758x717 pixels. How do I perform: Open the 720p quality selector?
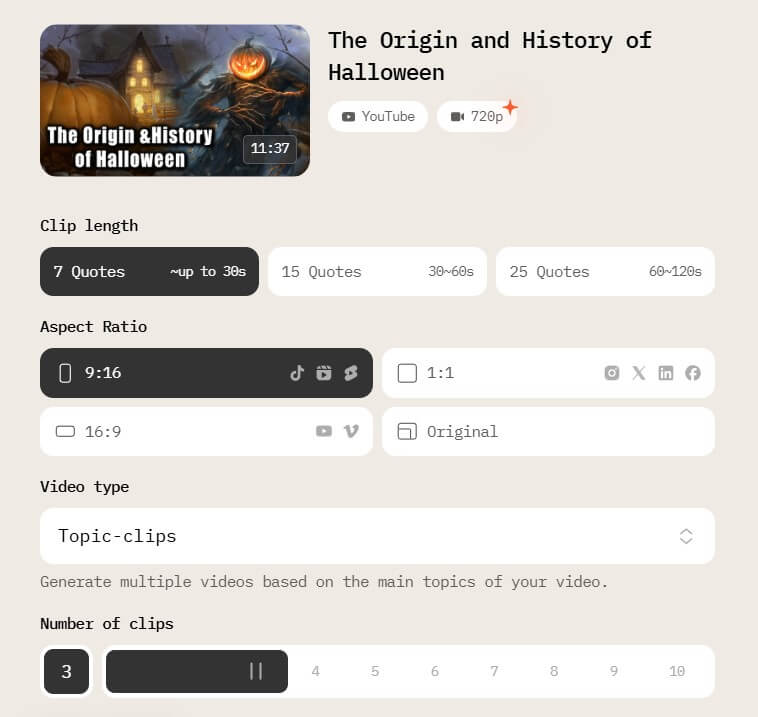click(477, 117)
